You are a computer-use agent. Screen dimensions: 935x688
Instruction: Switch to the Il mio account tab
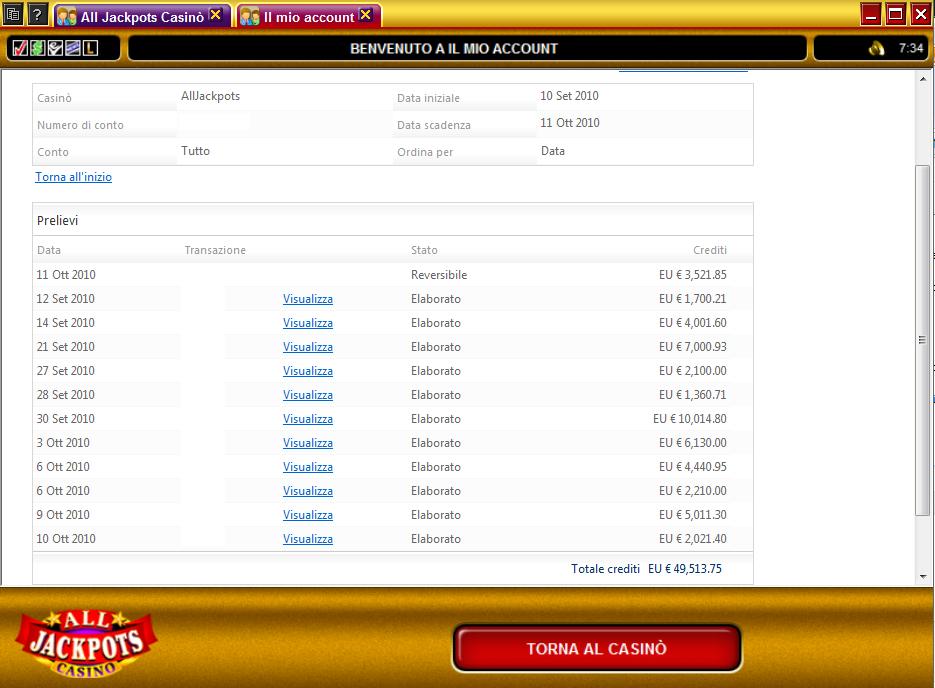click(308, 17)
